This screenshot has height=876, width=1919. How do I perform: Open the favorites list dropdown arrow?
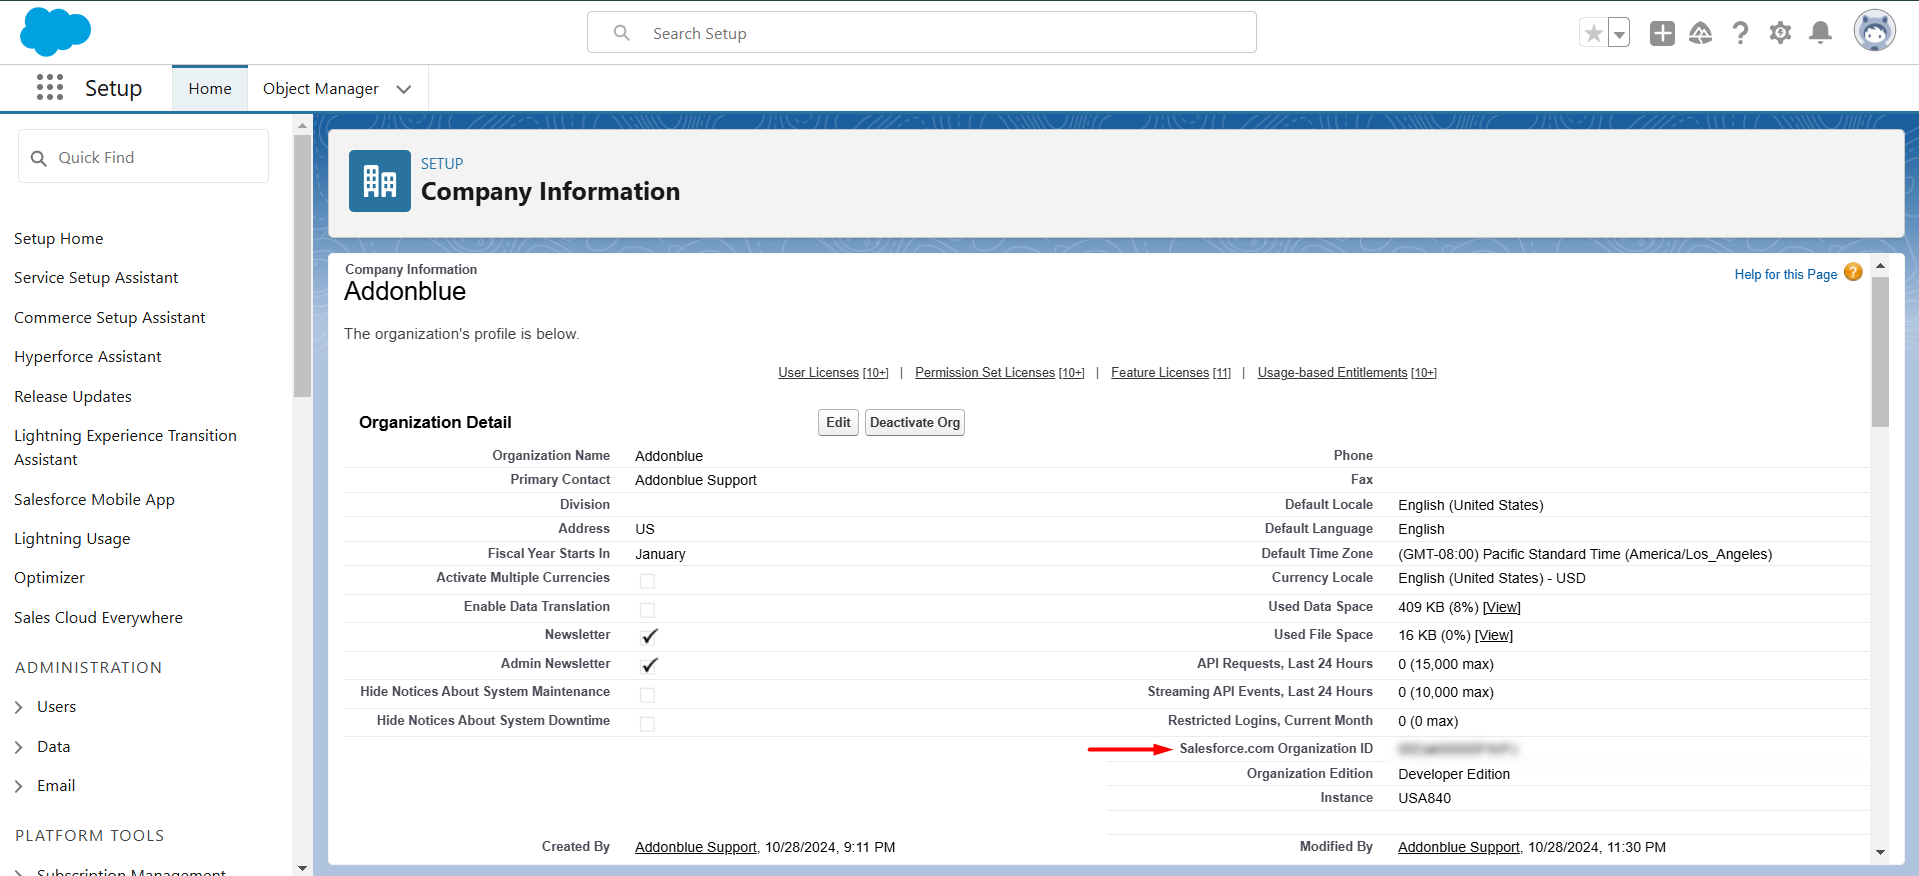tap(1619, 33)
